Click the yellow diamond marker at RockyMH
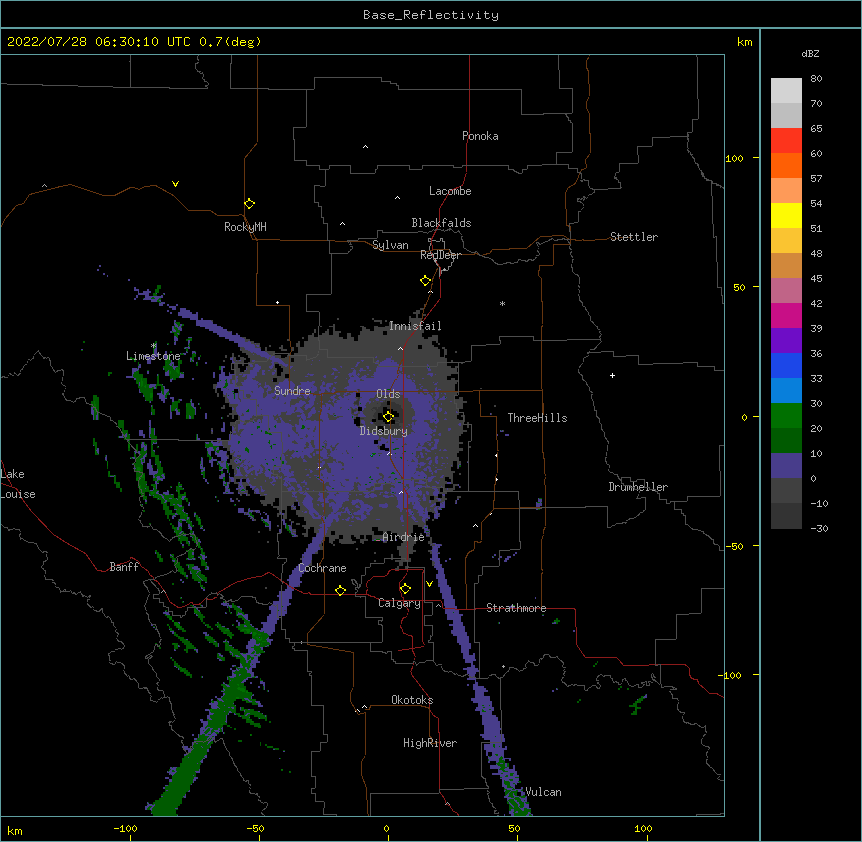This screenshot has height=842, width=862. (250, 203)
